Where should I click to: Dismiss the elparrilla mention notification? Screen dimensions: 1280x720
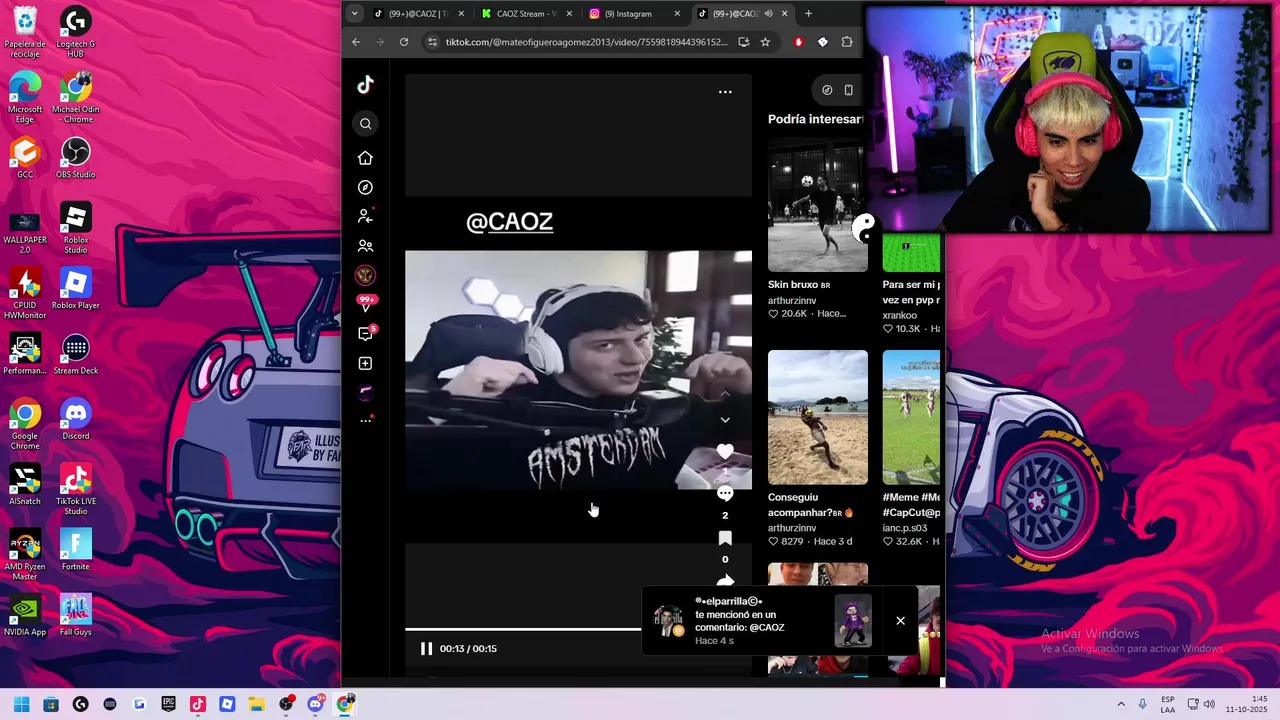900,620
